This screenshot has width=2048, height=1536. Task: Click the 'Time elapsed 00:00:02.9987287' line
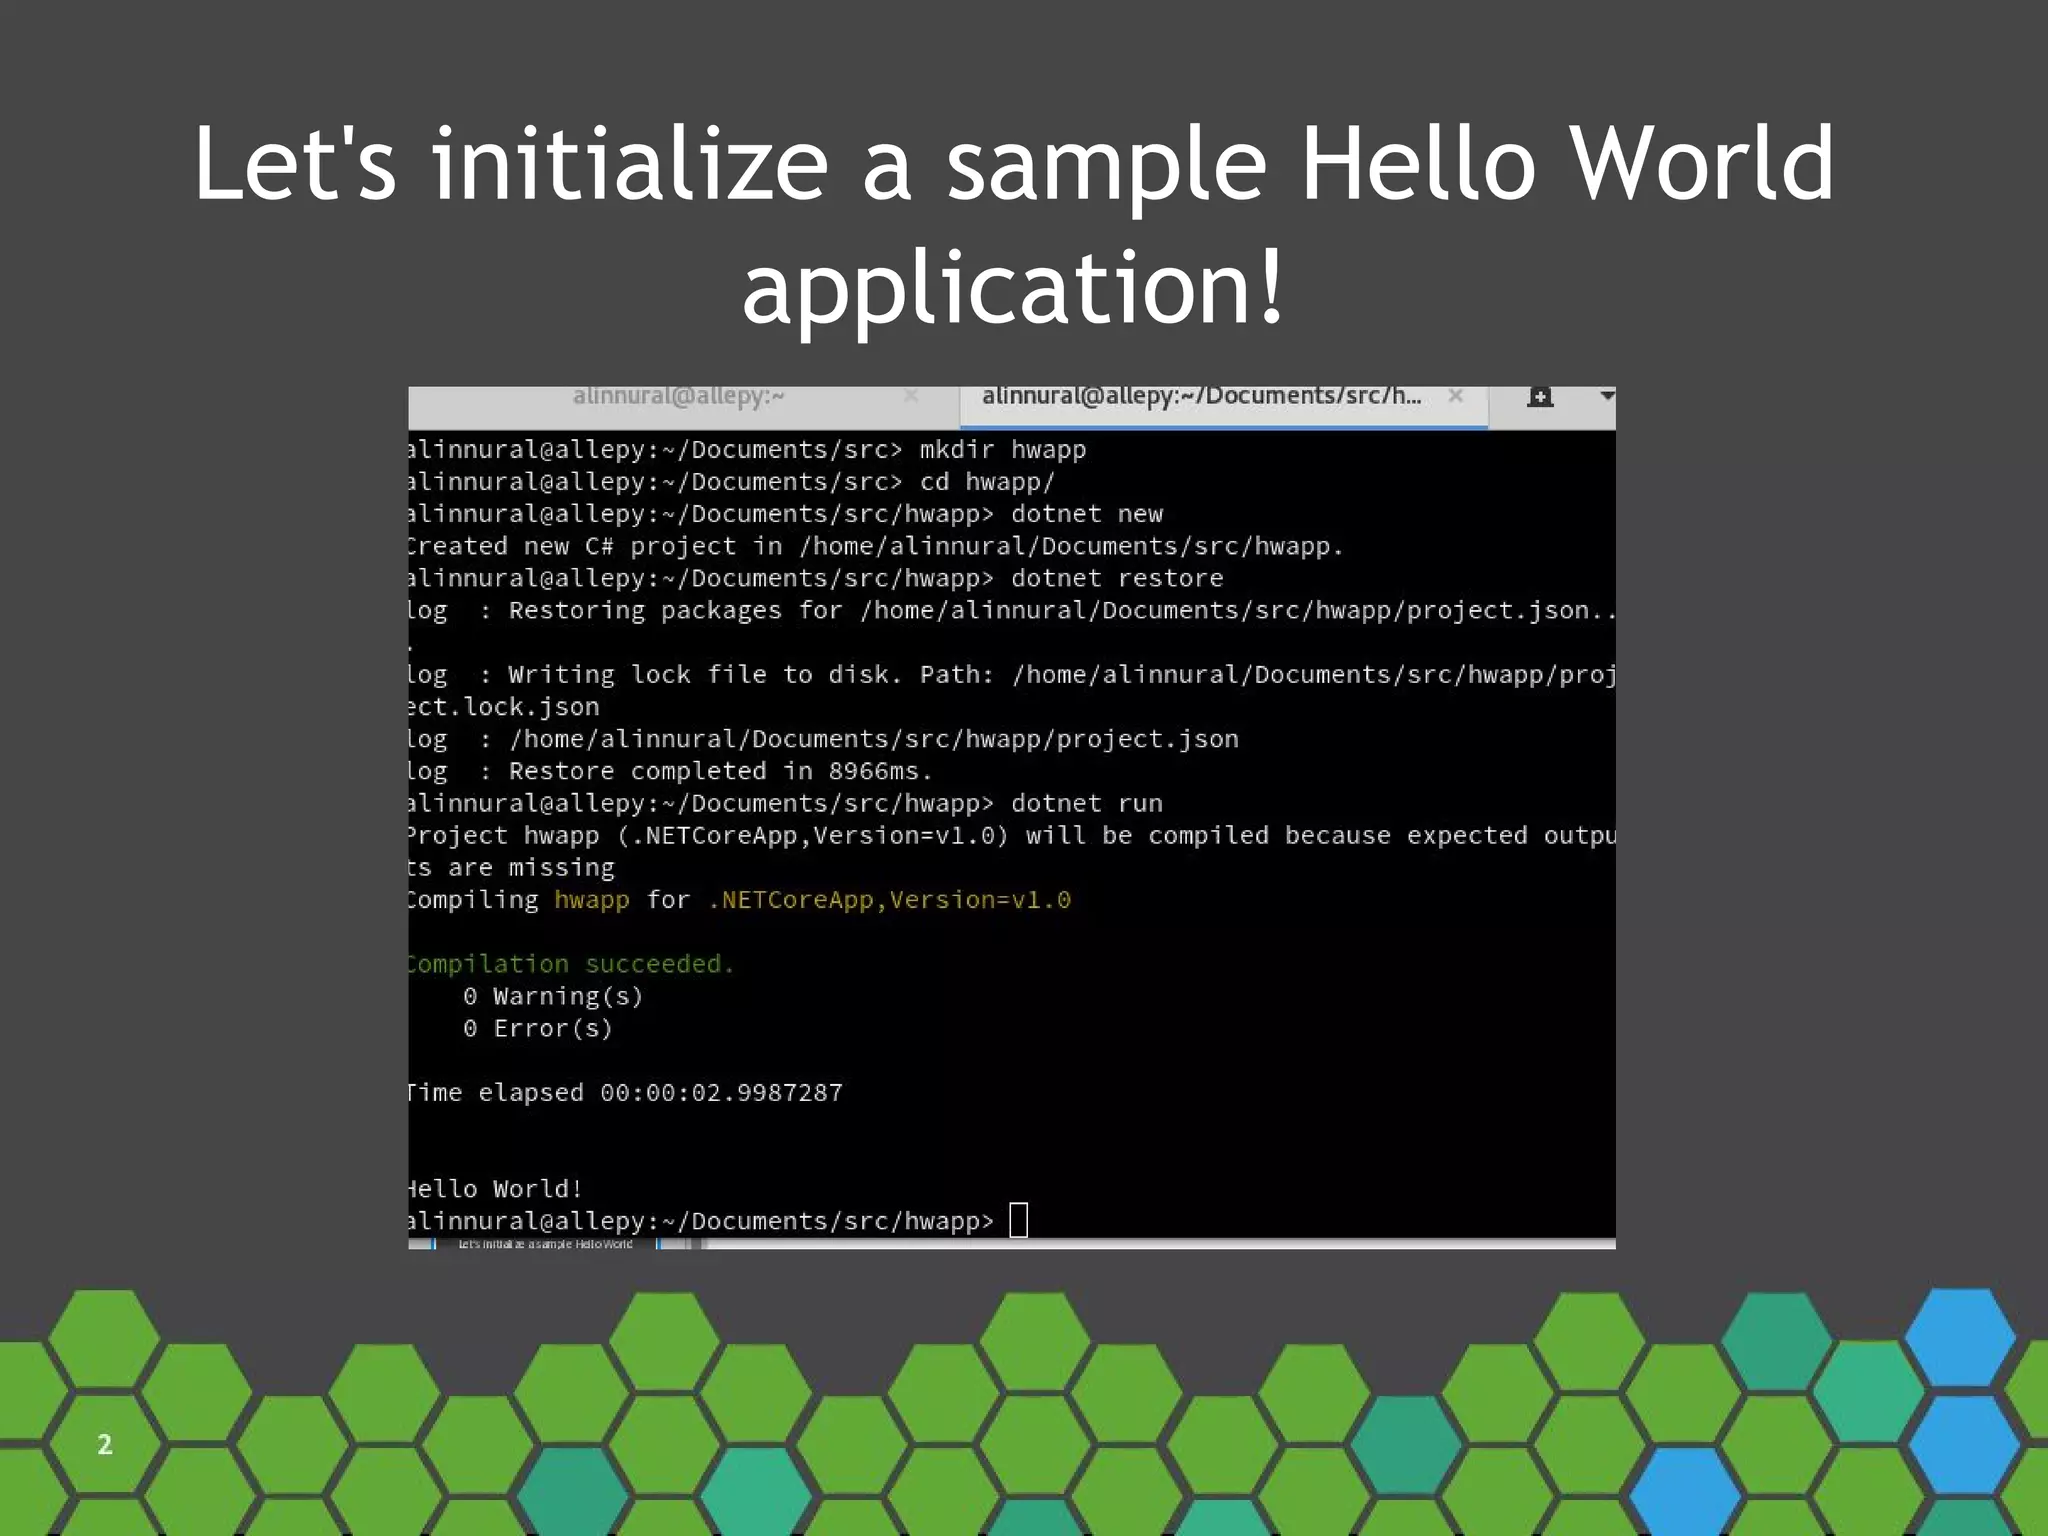[x=626, y=1093]
